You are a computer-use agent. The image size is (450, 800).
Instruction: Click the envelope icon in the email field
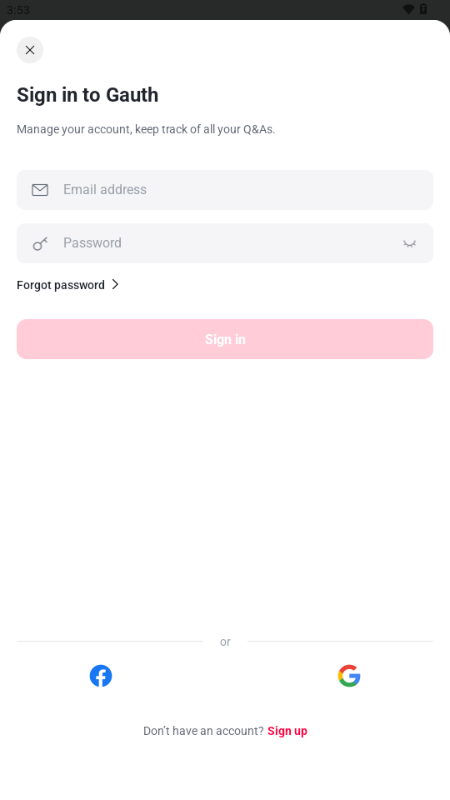(40, 190)
